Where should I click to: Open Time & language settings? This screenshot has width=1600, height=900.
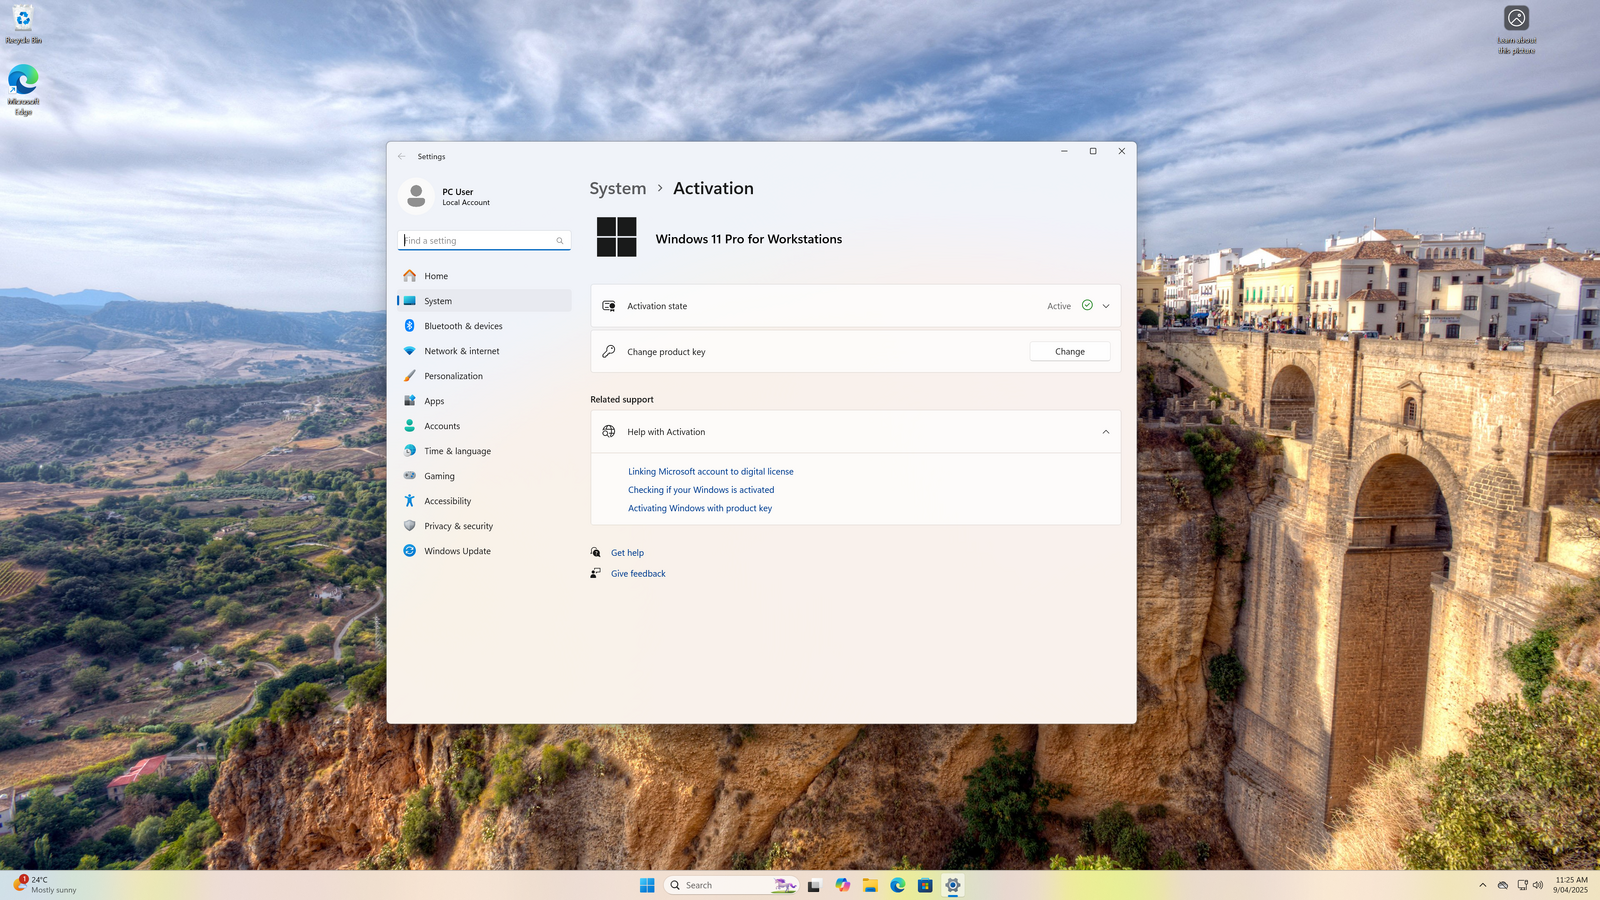point(484,451)
